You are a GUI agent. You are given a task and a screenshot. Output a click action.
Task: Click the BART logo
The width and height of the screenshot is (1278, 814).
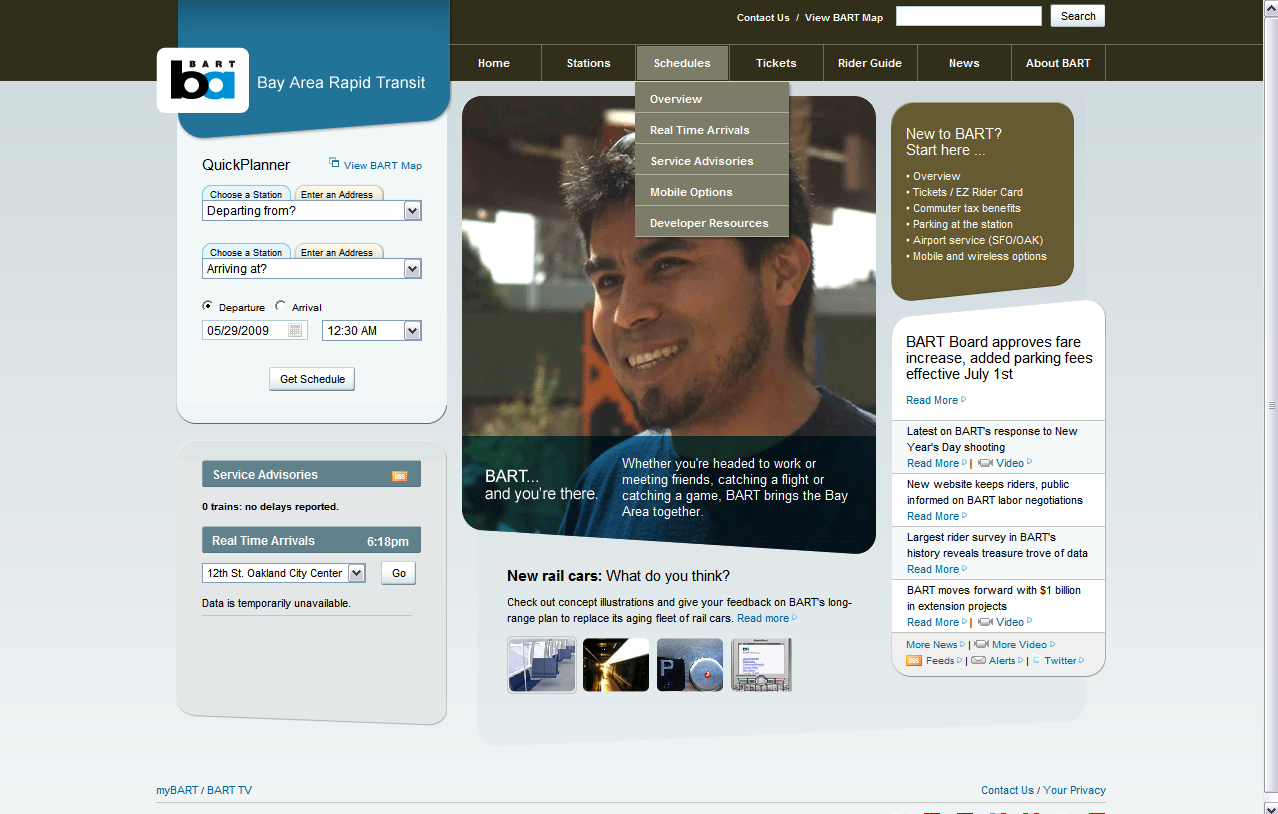203,80
